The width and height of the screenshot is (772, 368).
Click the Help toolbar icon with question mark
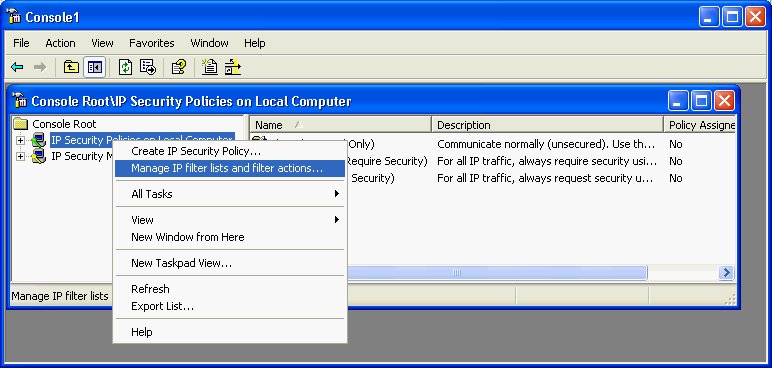pyautogui.click(x=179, y=67)
